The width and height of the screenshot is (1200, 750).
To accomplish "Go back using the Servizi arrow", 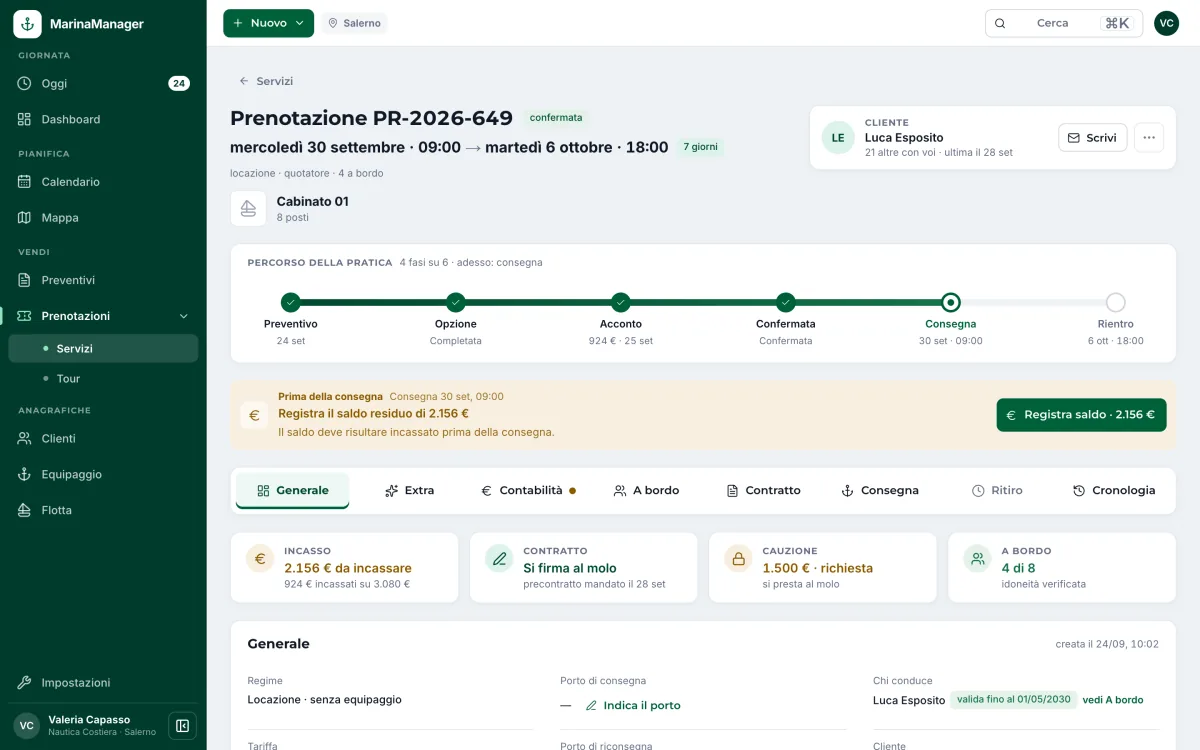I will pyautogui.click(x=266, y=81).
